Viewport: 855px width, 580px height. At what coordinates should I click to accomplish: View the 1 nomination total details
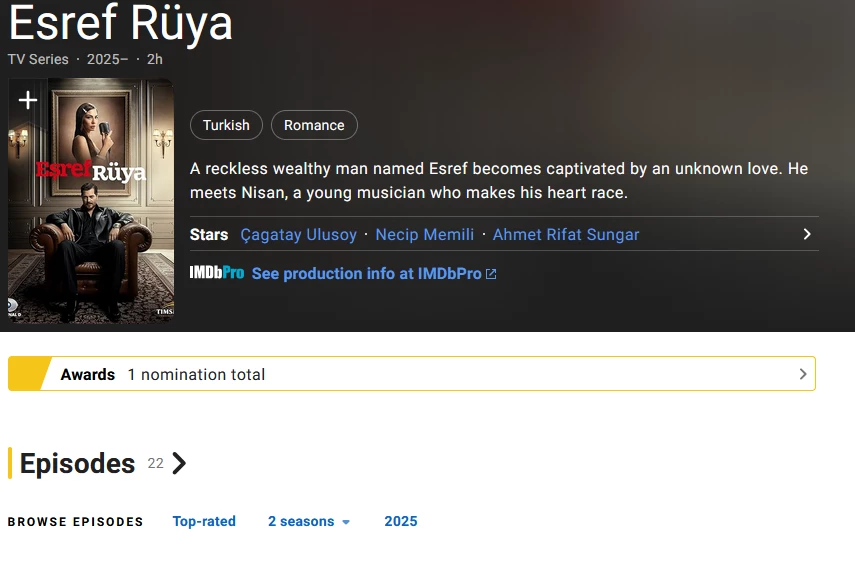(x=196, y=374)
